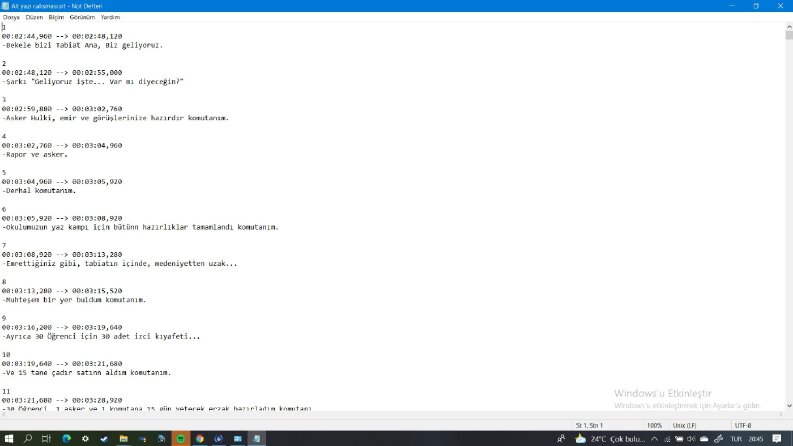Click the muted volume tray icon

(x=691, y=439)
